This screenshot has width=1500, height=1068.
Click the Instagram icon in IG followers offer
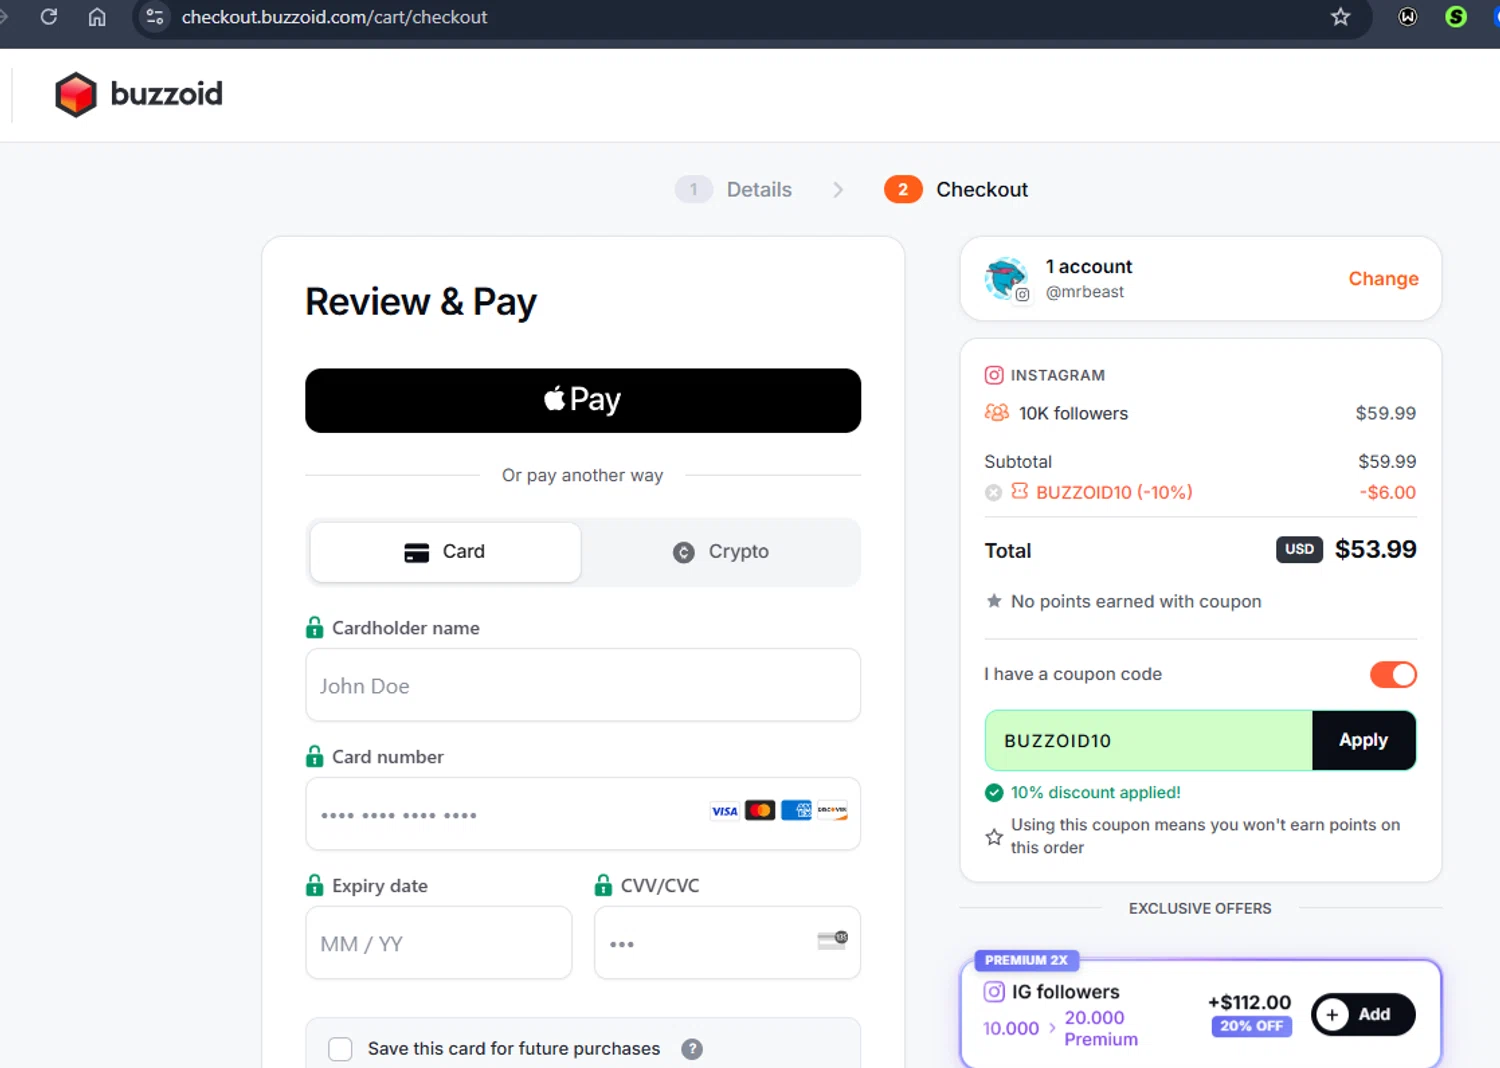pyautogui.click(x=994, y=992)
